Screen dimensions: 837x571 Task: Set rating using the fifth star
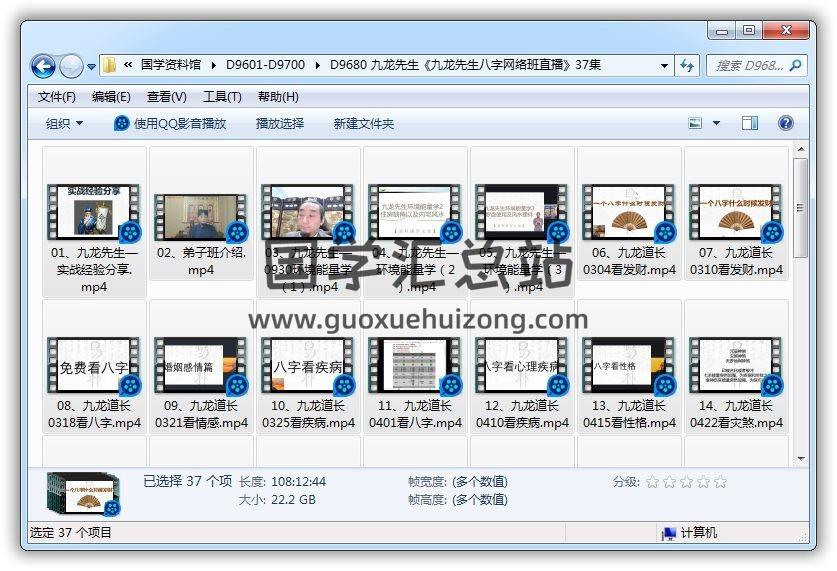coord(720,482)
